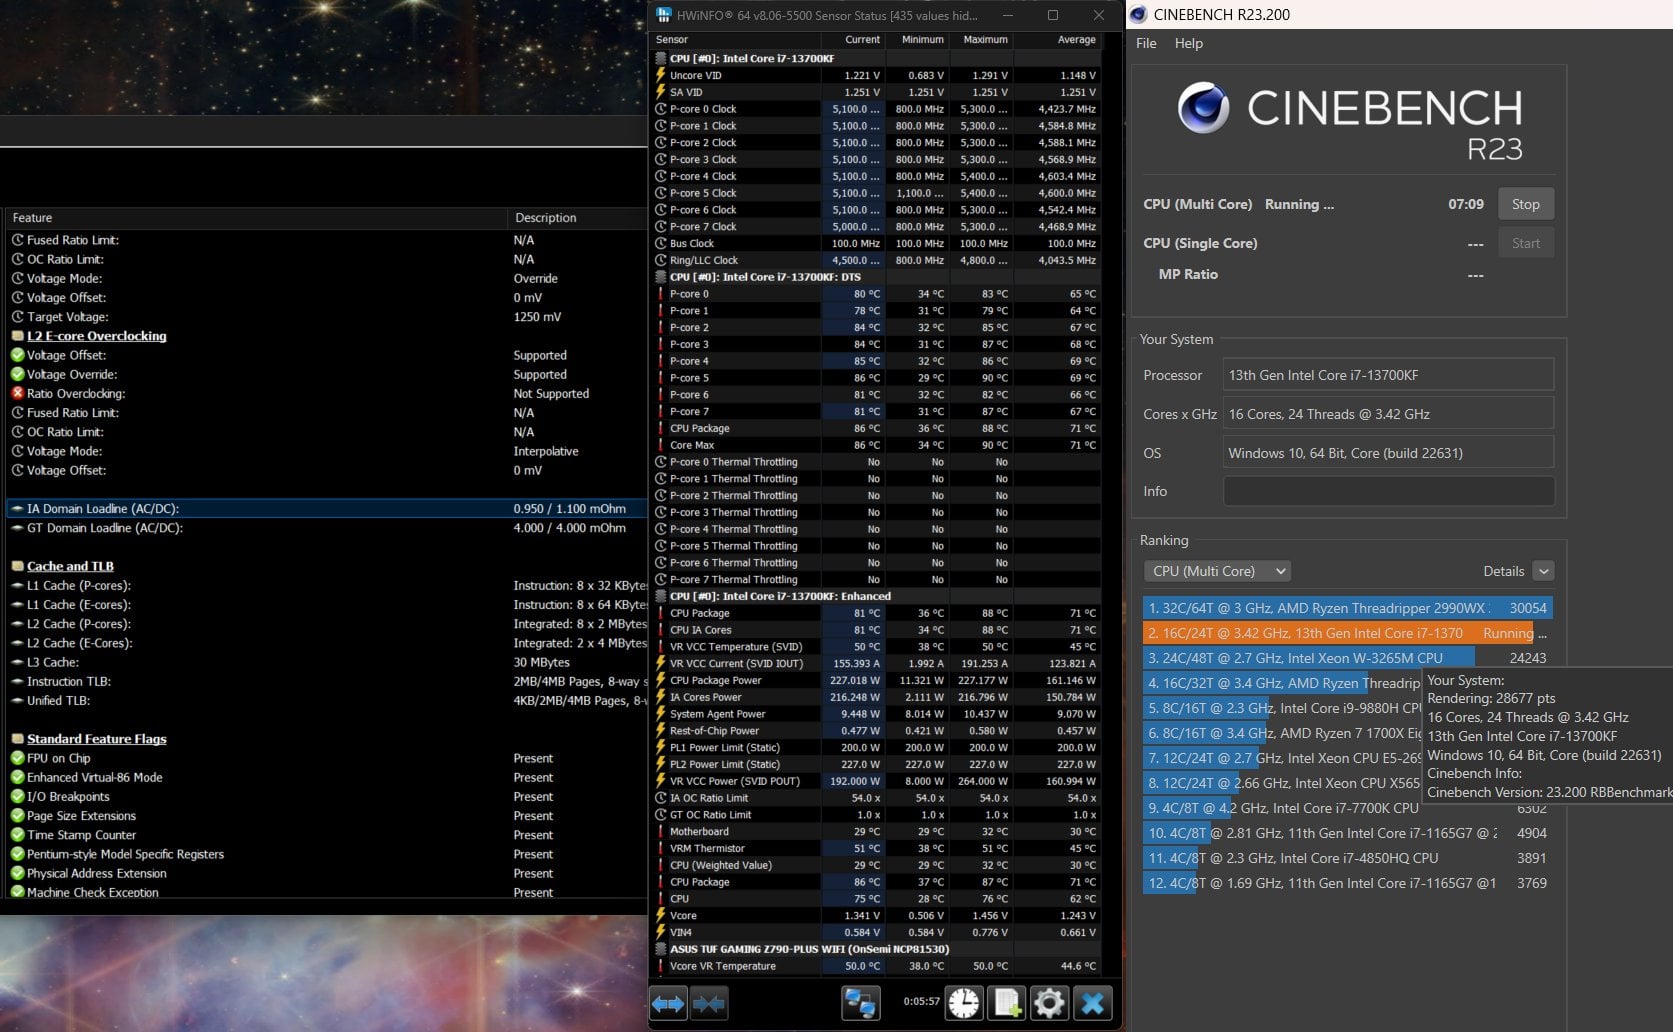Click the Description column header
Image resolution: width=1673 pixels, height=1032 pixels.
pyautogui.click(x=546, y=218)
